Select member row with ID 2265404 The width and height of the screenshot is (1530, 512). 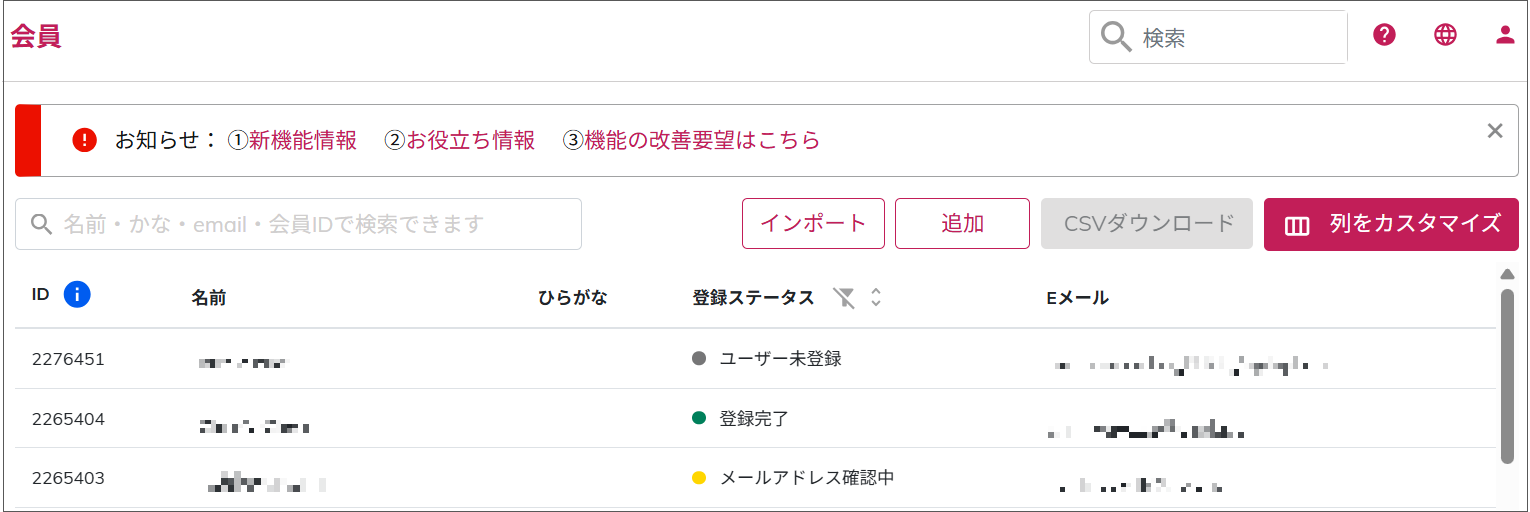coord(68,419)
